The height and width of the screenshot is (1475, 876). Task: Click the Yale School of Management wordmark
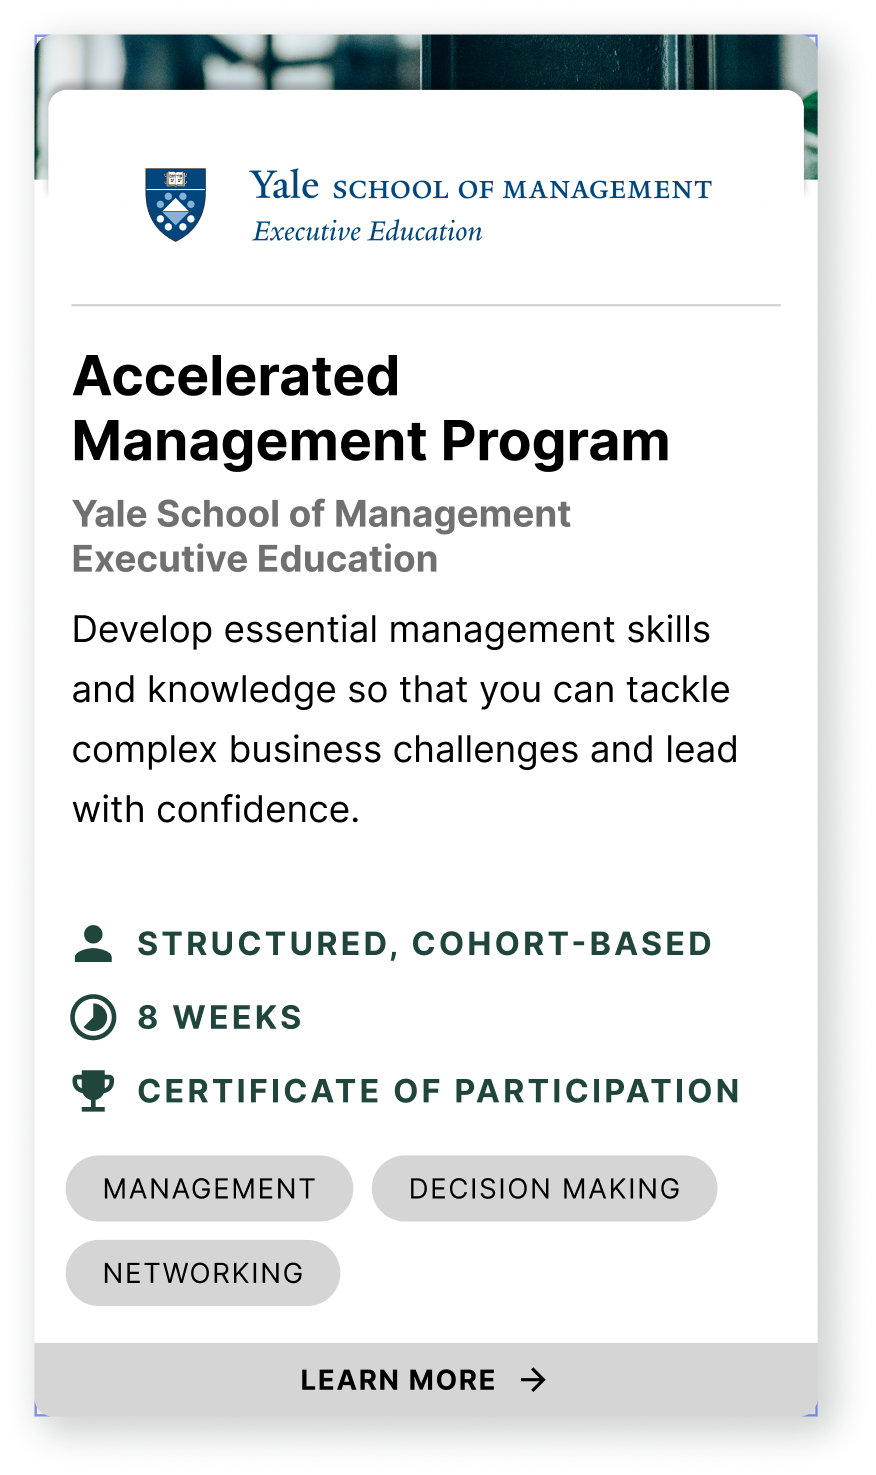point(480,187)
